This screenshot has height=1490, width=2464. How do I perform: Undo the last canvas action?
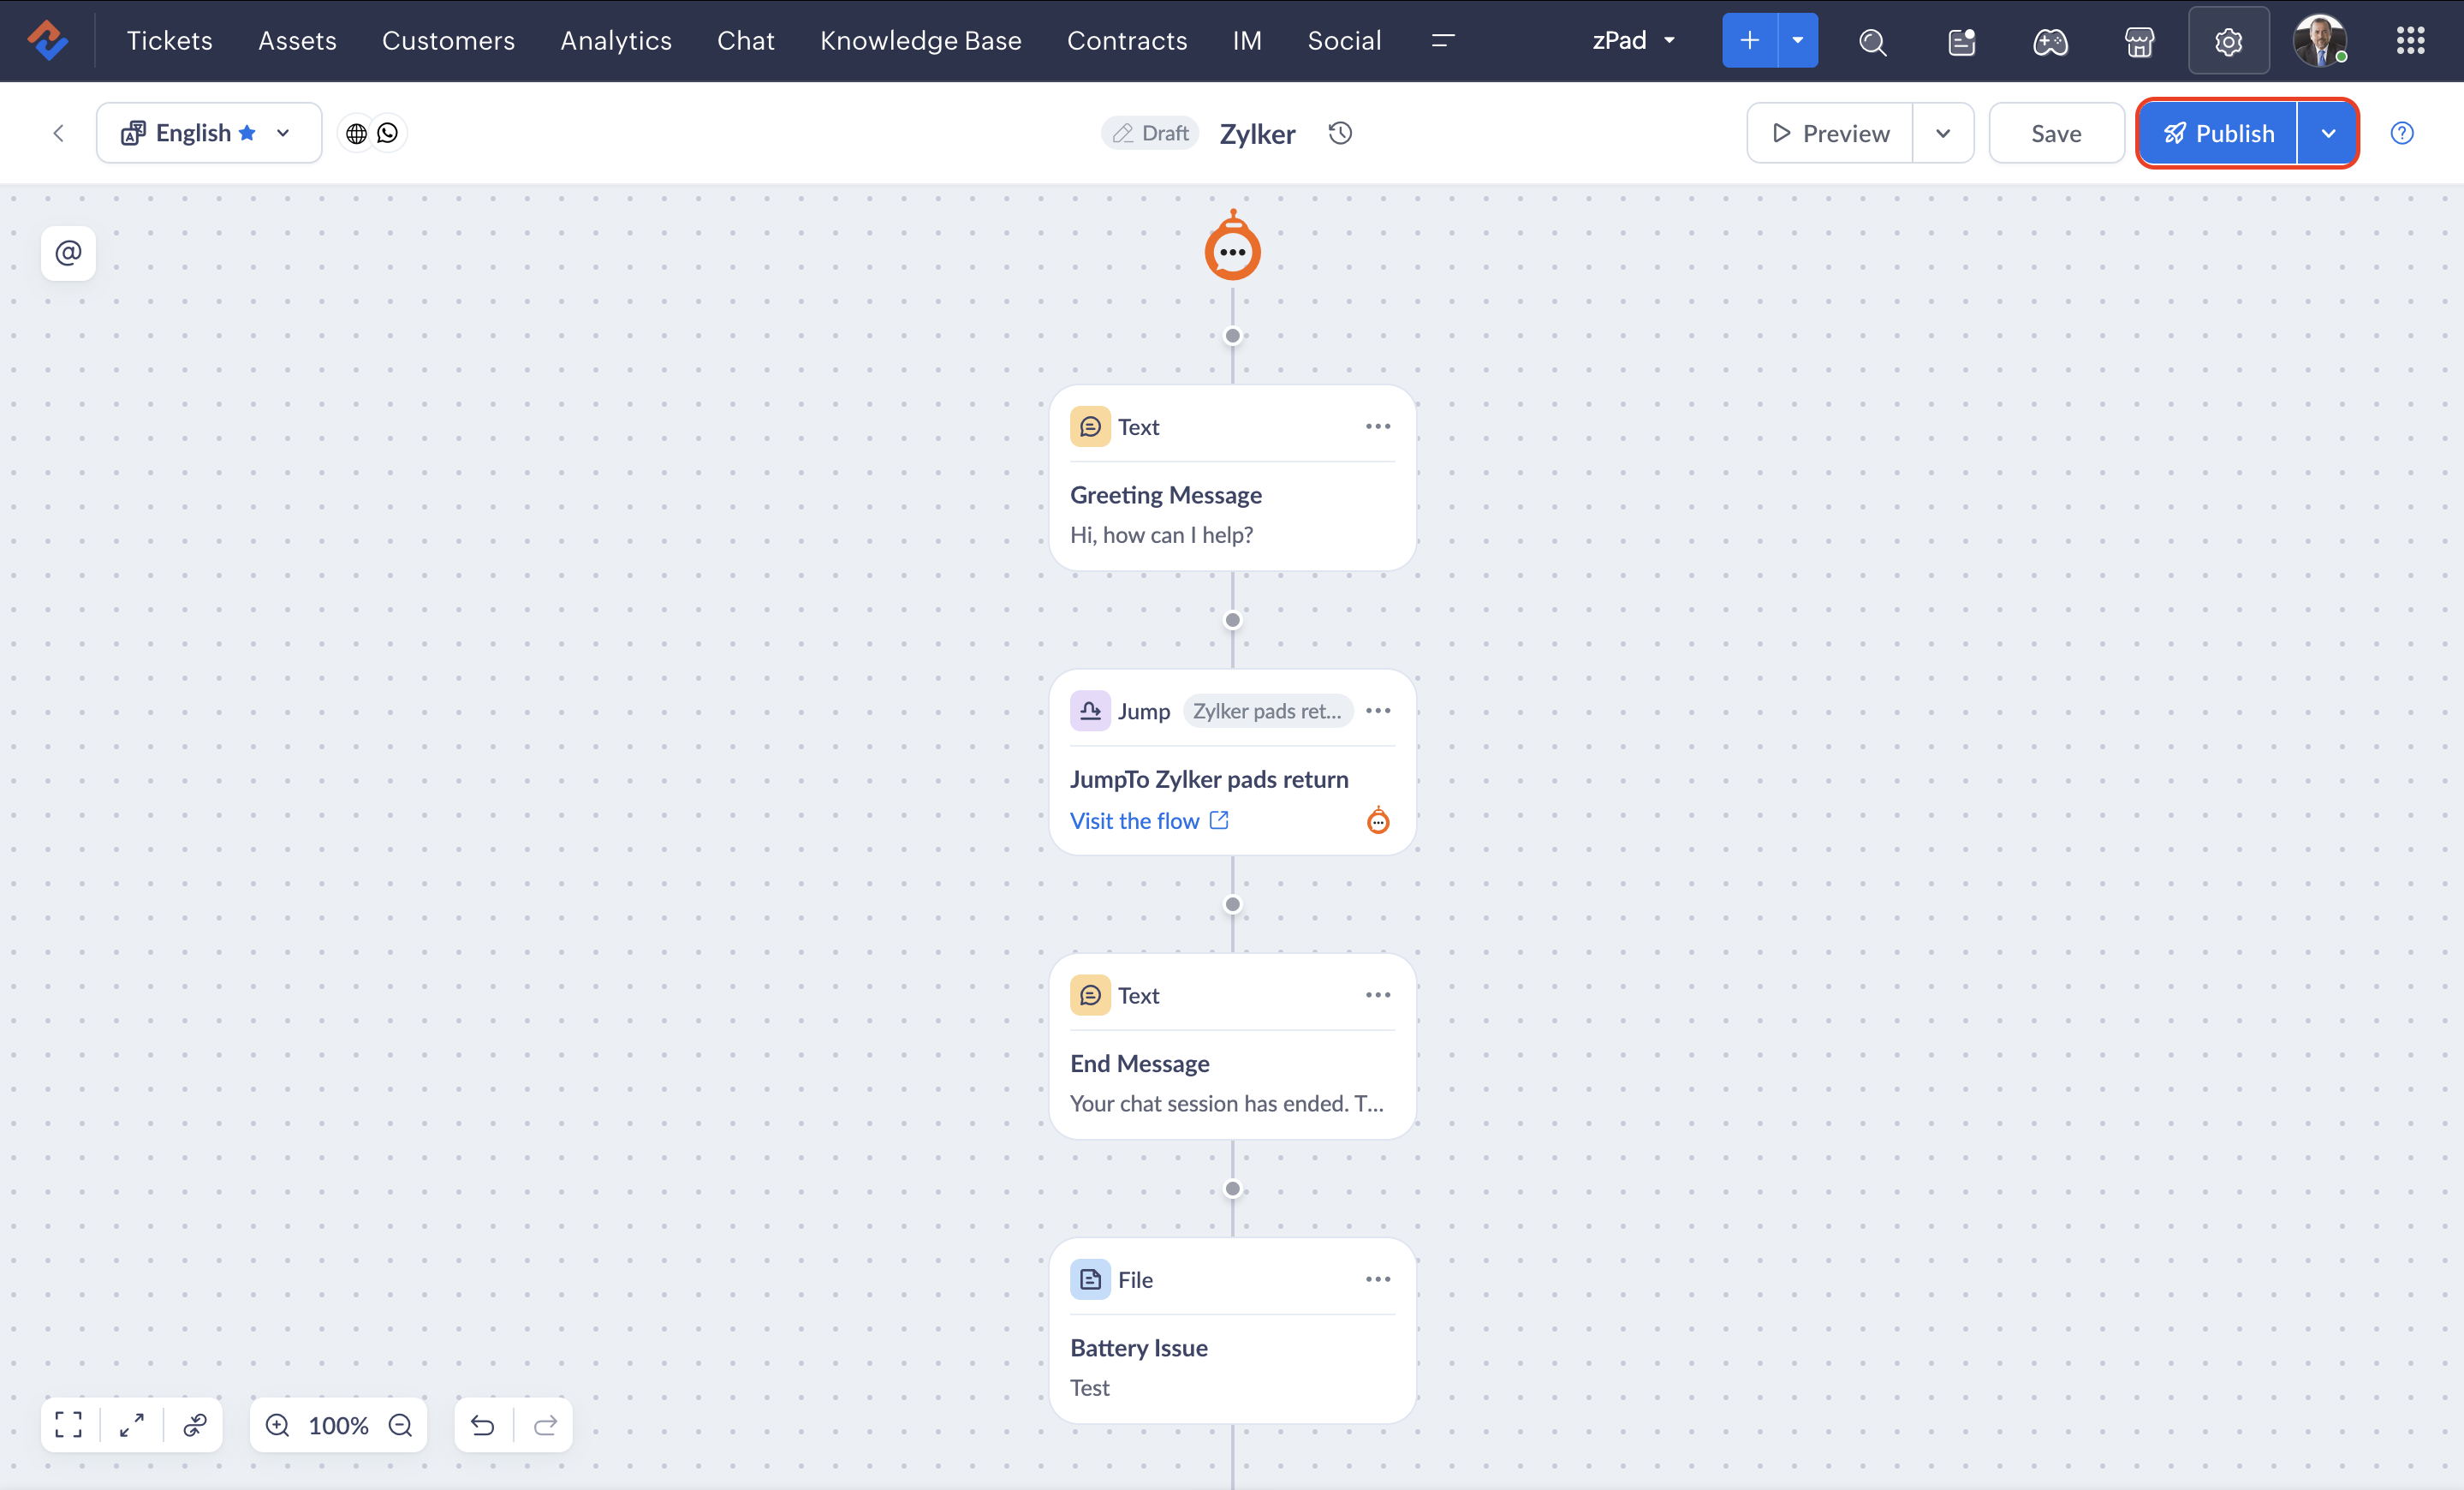[x=483, y=1425]
